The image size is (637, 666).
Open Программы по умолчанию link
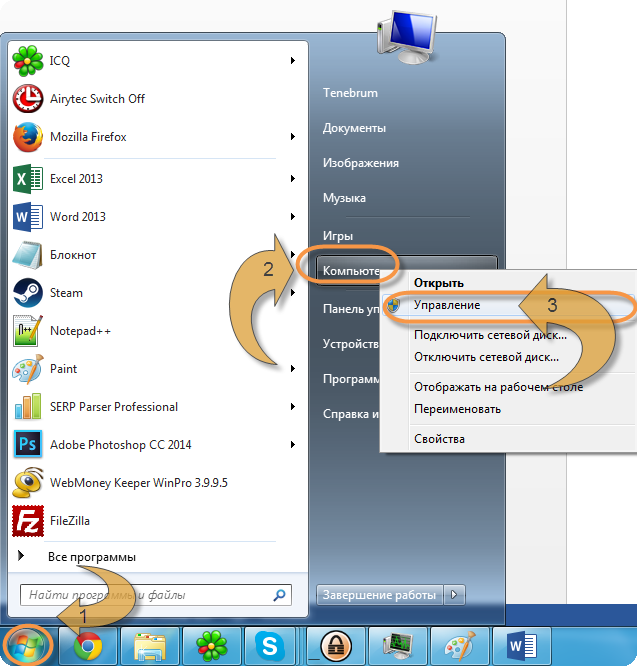(350, 379)
